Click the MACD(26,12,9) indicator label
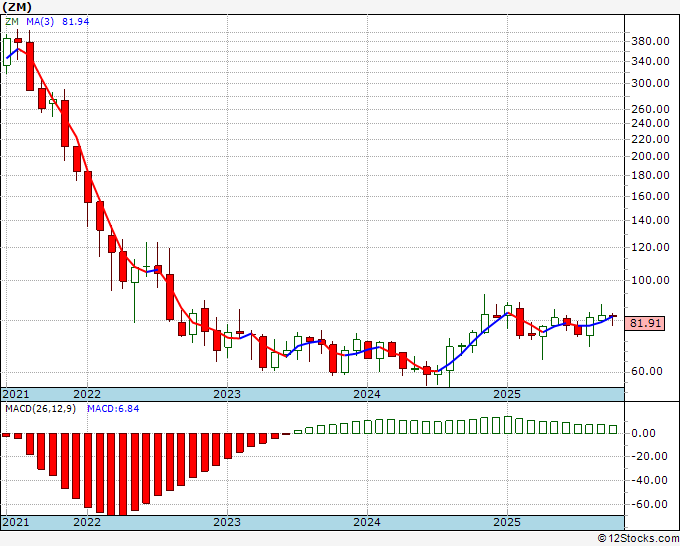Image resolution: width=680 pixels, height=546 pixels. coord(40,409)
